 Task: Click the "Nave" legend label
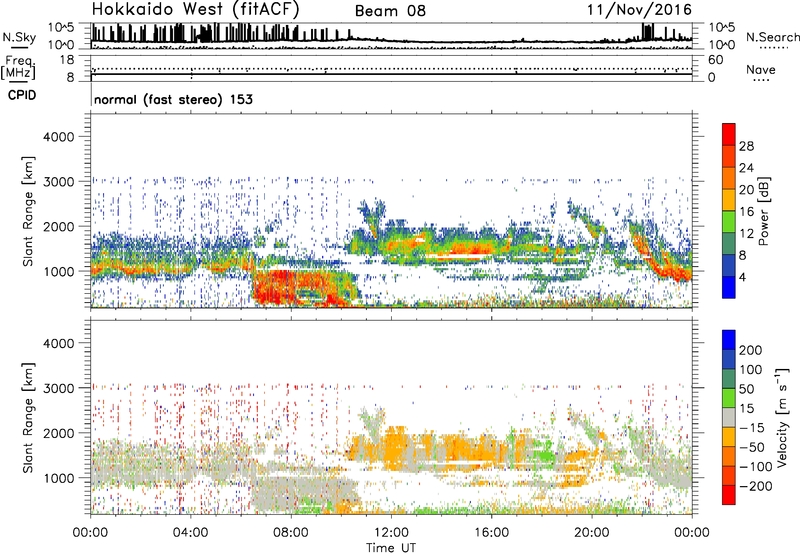pos(761,69)
